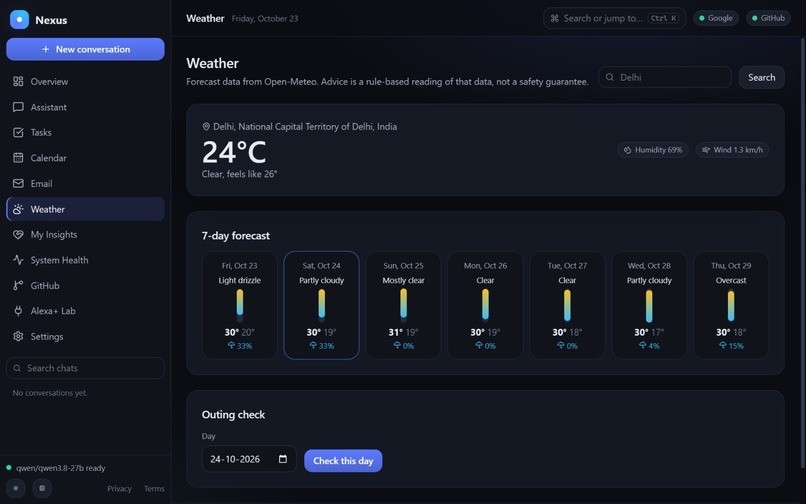
Task: Click the 31° high on Sunday
Action: tap(395, 332)
